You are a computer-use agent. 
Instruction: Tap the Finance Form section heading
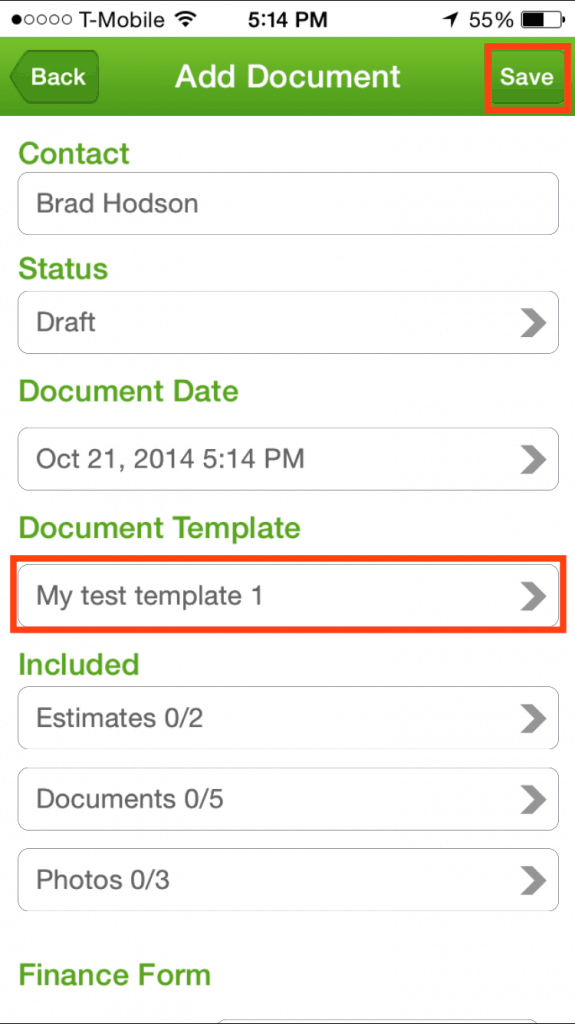coord(115,975)
